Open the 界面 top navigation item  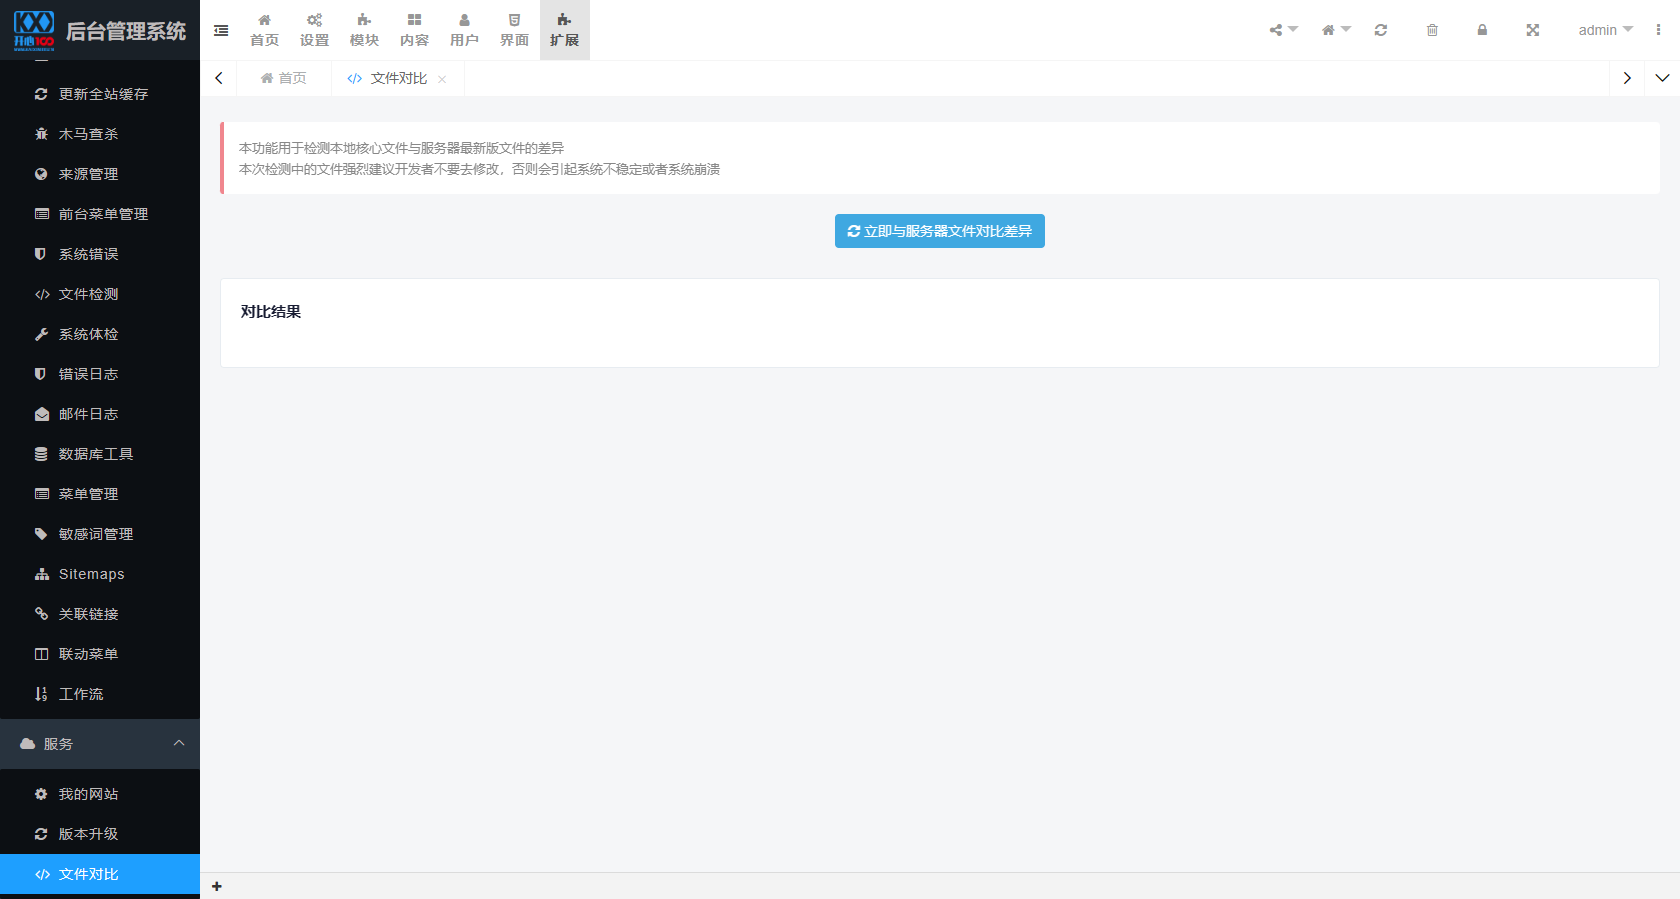515,30
